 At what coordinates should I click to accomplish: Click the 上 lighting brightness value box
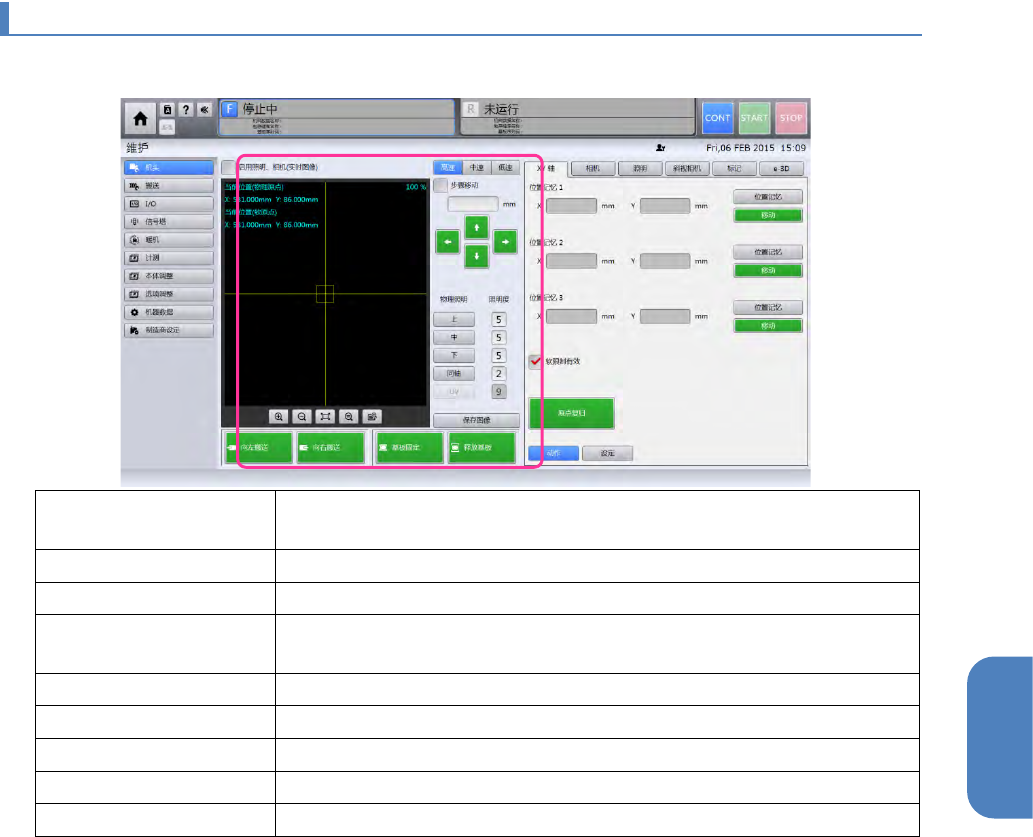(x=498, y=320)
